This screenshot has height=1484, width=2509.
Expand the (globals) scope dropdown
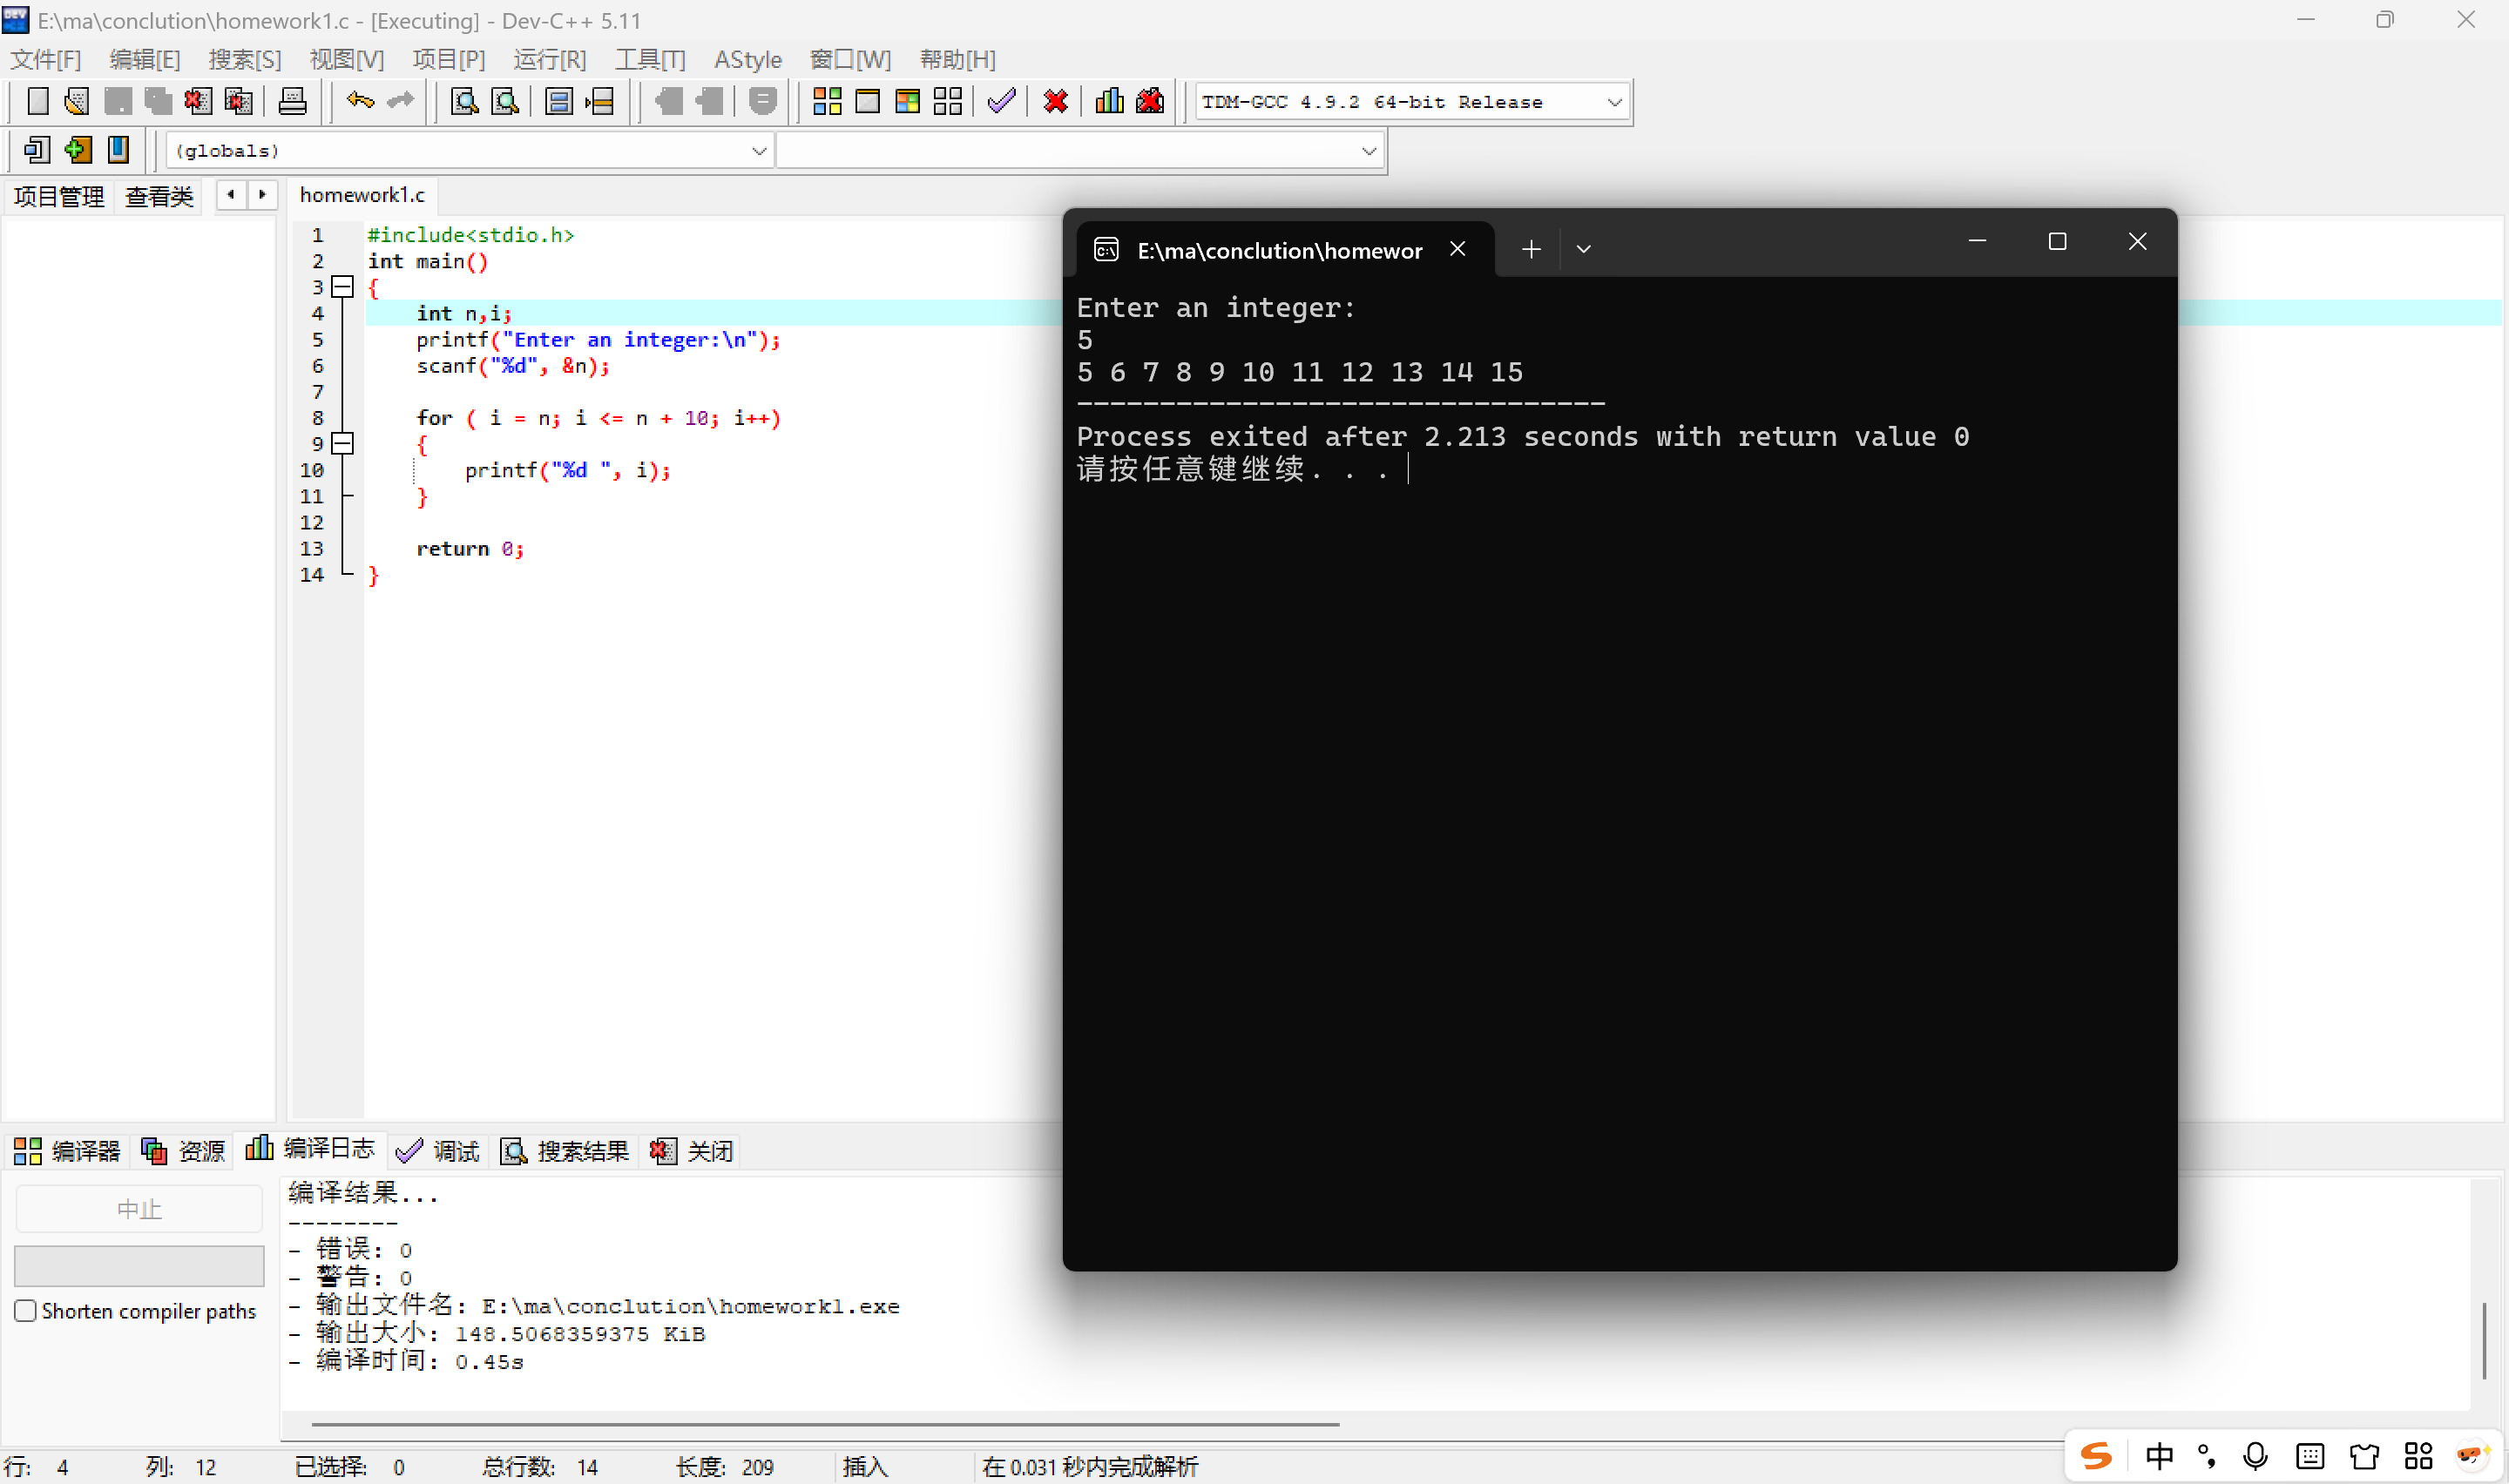(x=758, y=151)
